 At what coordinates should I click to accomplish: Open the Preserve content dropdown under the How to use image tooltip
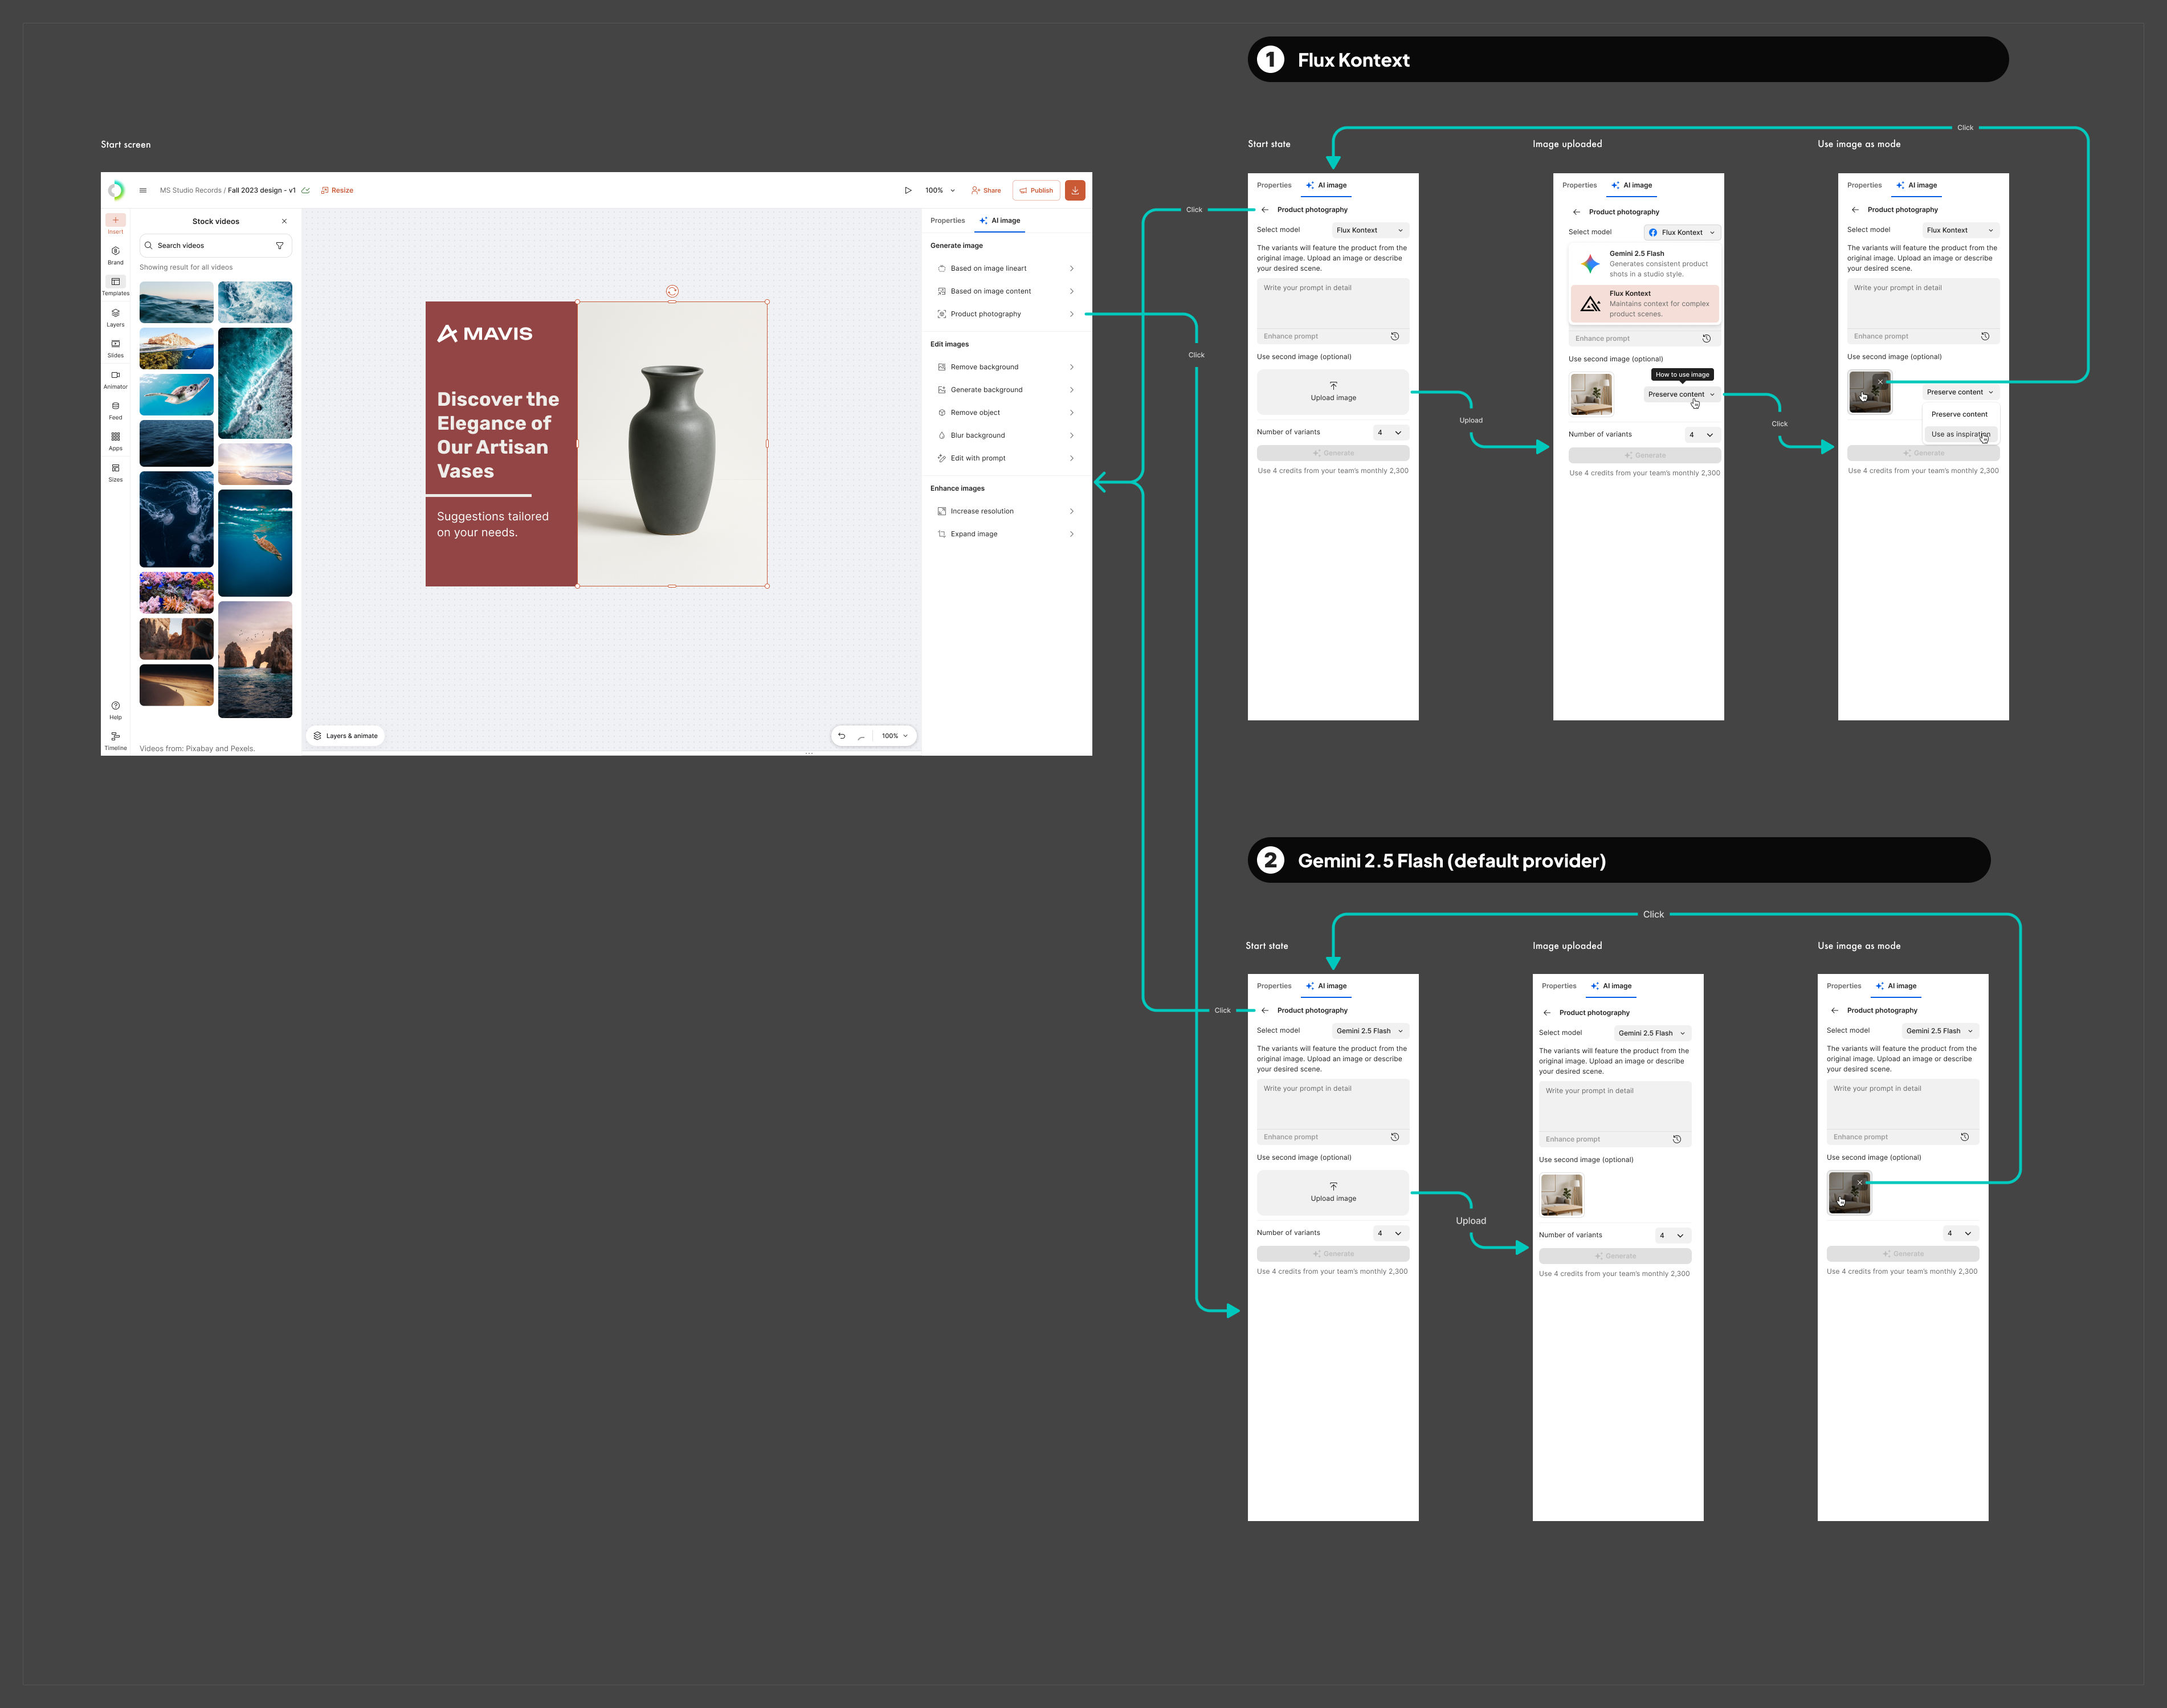pos(1682,394)
